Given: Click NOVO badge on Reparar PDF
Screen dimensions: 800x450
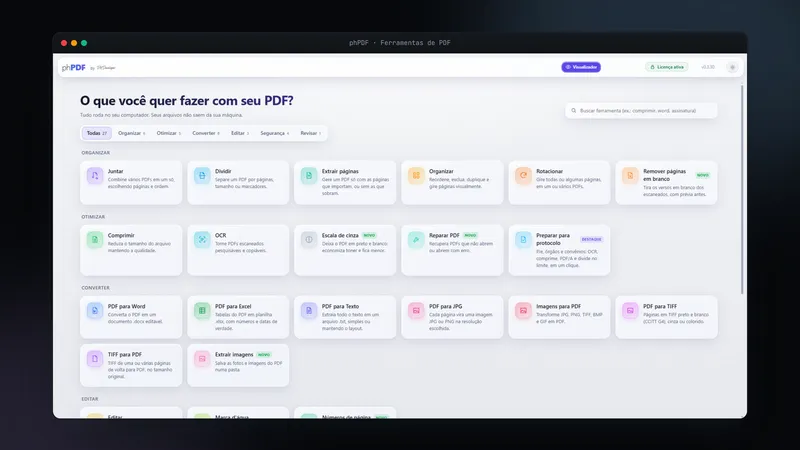Looking at the screenshot, I should pos(470,235).
